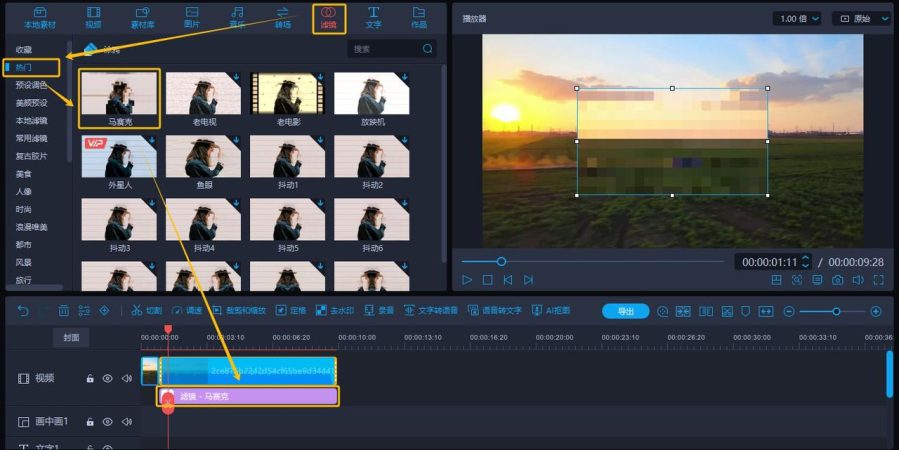Toggle visibility eye on 画中画1 track

(107, 422)
